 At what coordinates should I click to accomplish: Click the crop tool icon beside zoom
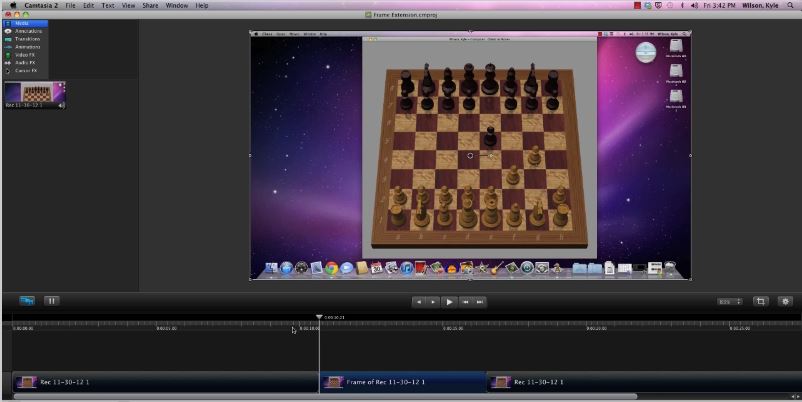coord(760,301)
